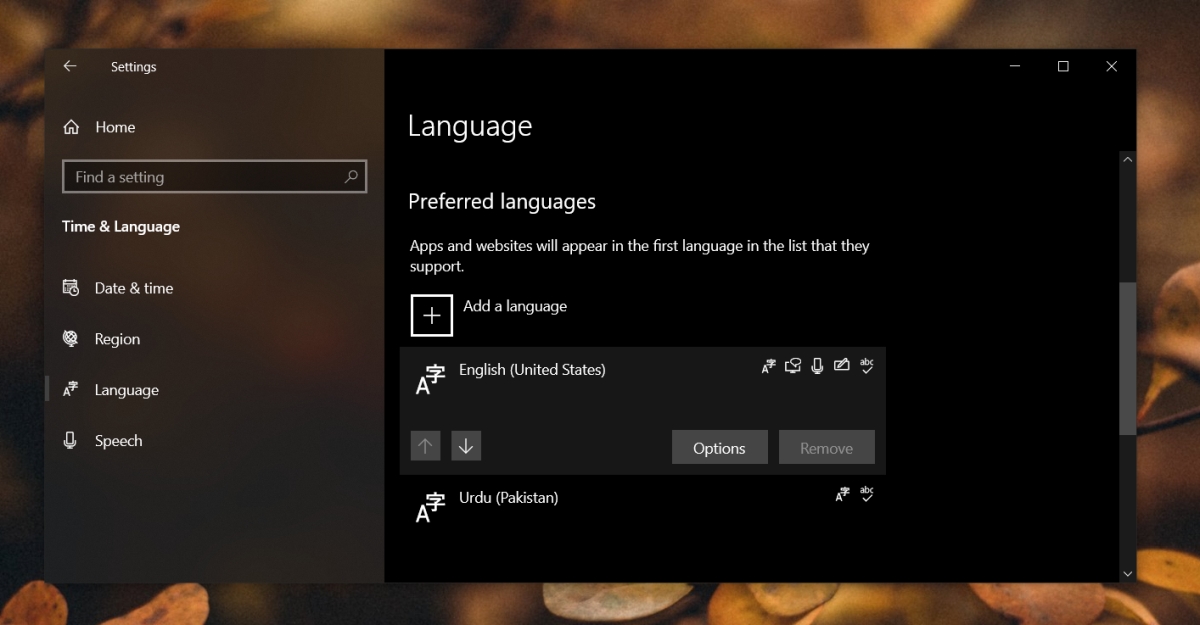Click the speech recognition microphone icon for English
Image resolution: width=1200 pixels, height=625 pixels.
817,366
